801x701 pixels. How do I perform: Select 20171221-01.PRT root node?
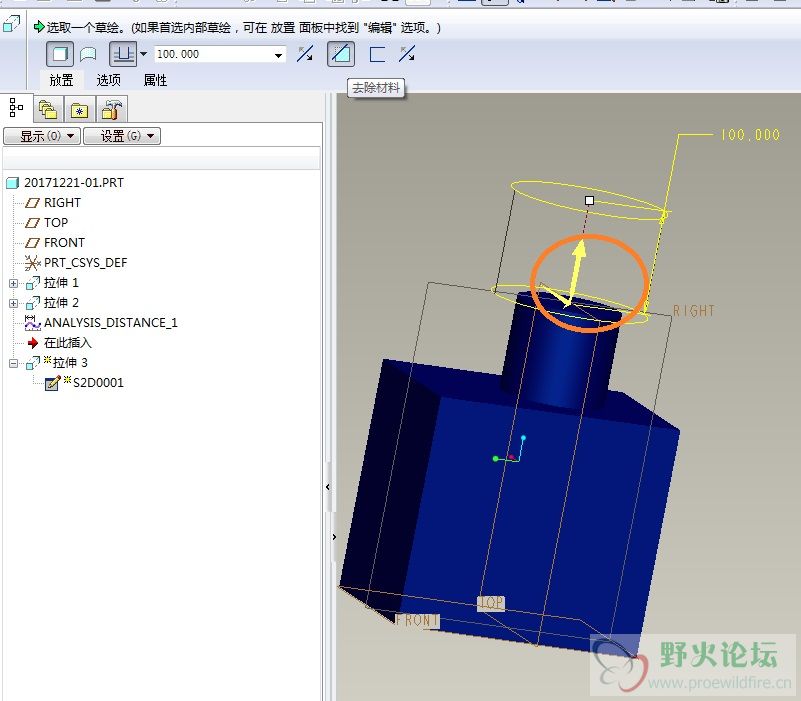[74, 182]
